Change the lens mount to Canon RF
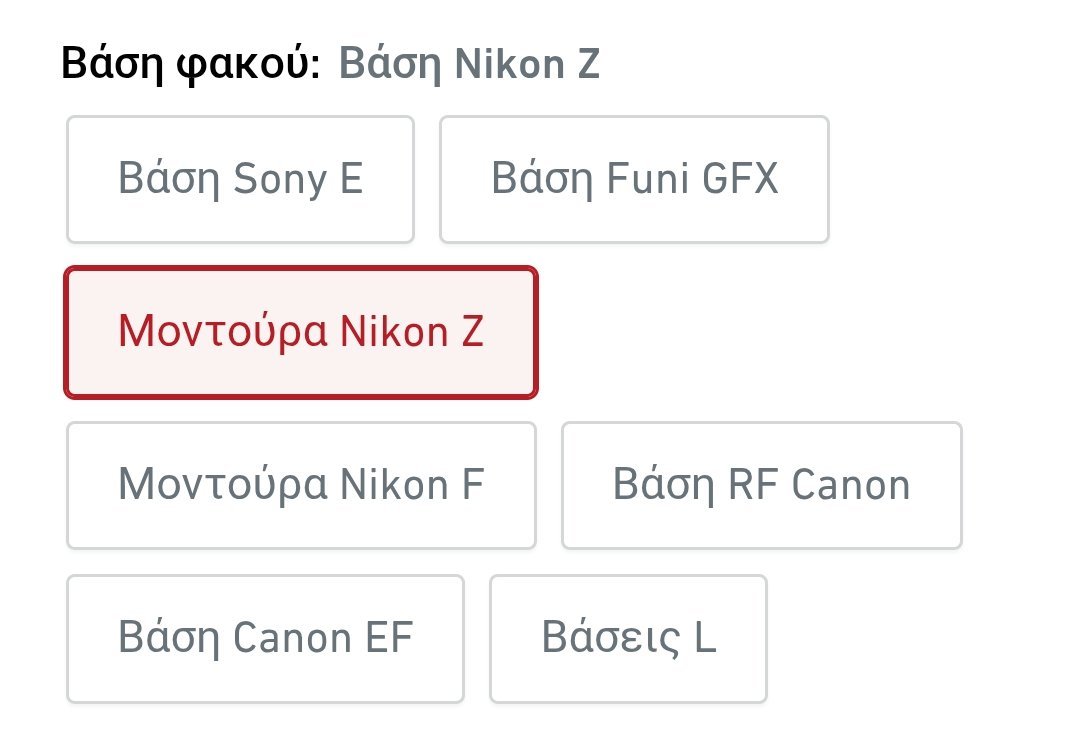Screen dimensions: 1074x749 [x=761, y=485]
